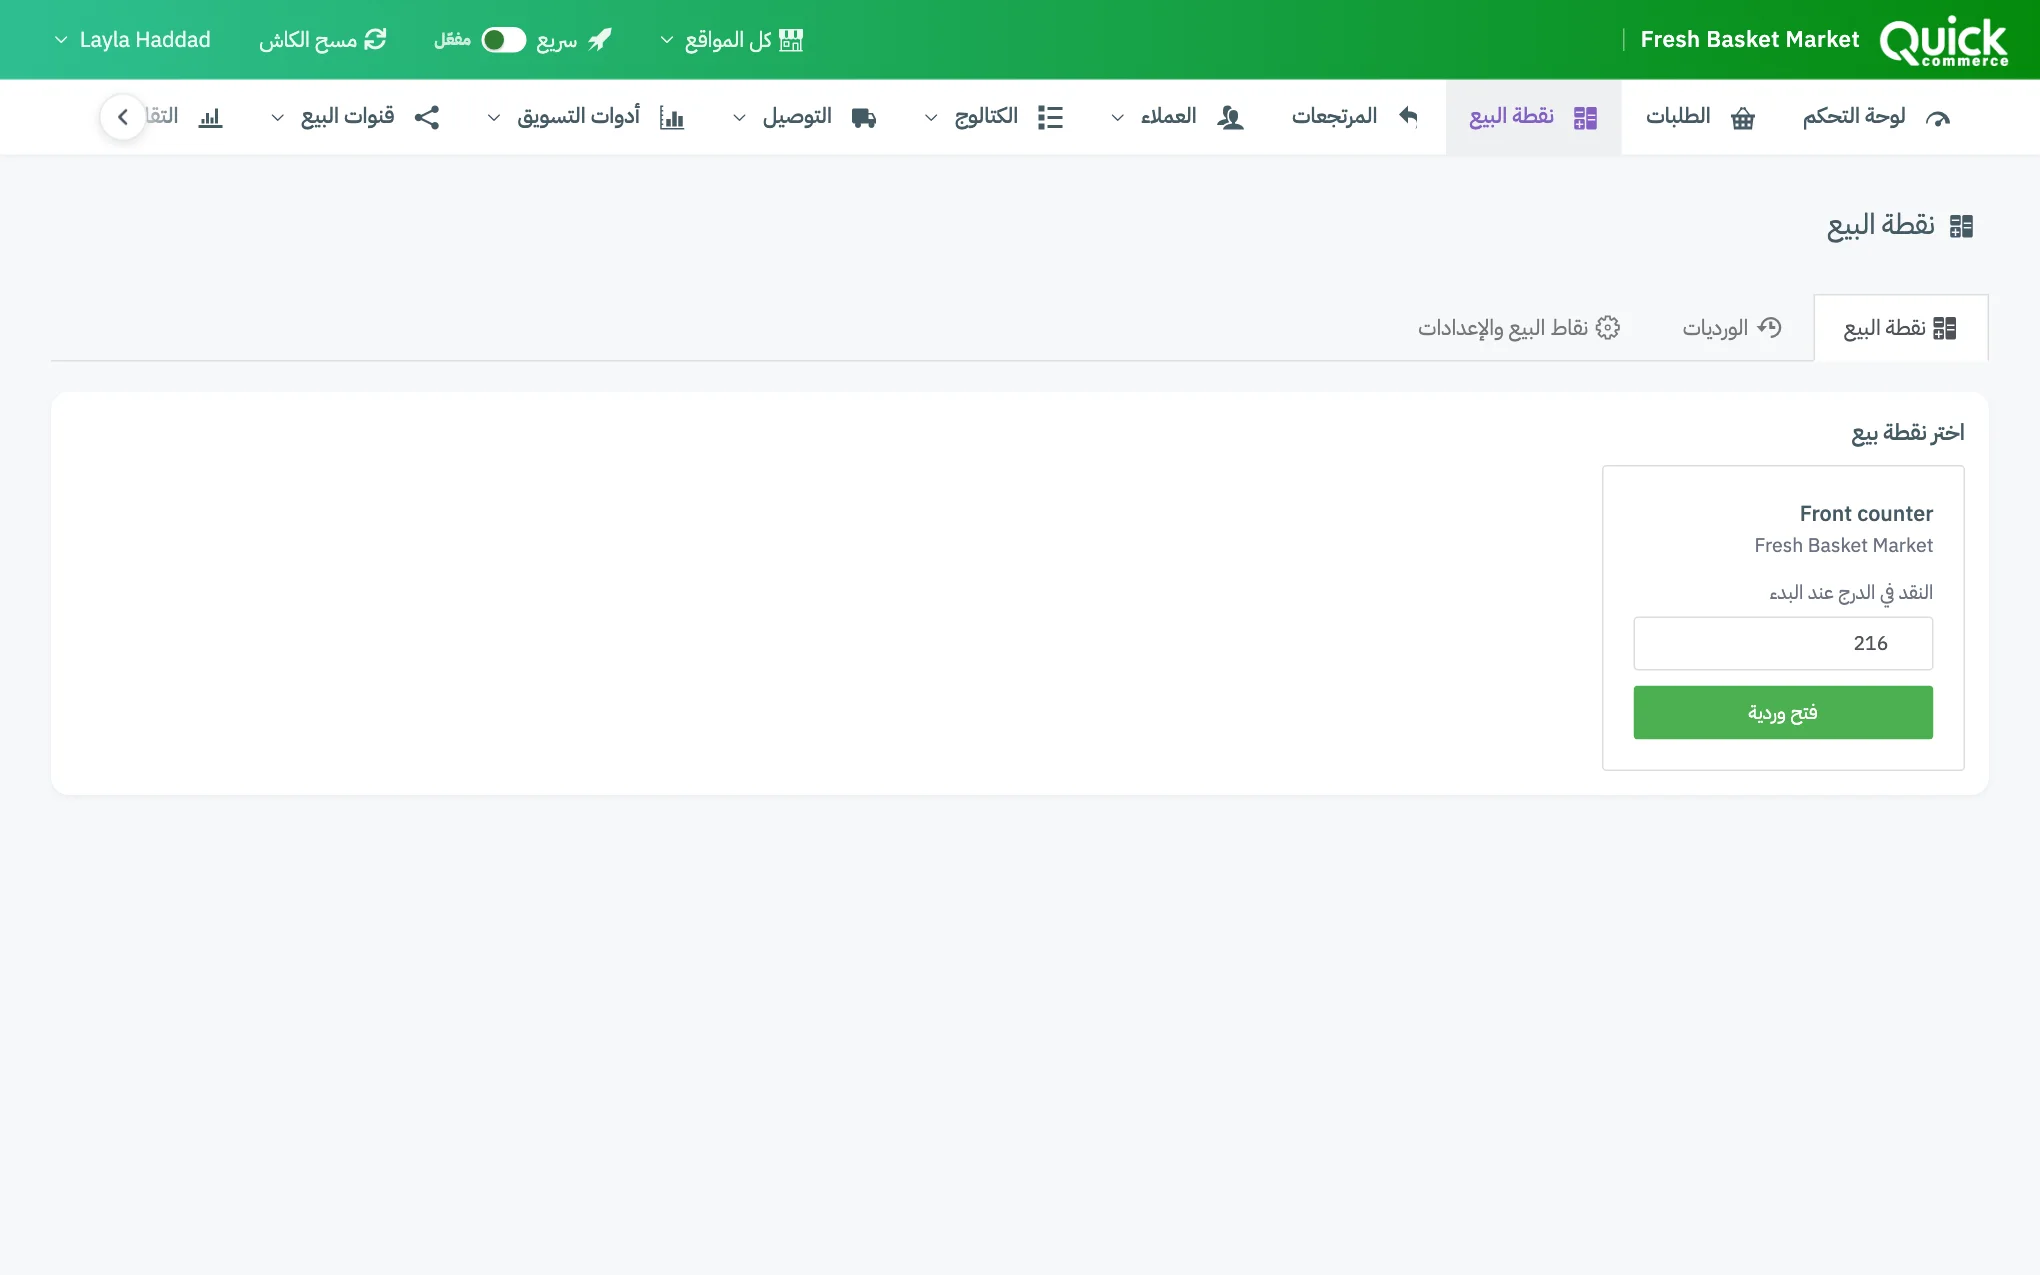2040x1275 pixels.
Task: Expand the كل المواقع locations dropdown
Action: (x=731, y=40)
